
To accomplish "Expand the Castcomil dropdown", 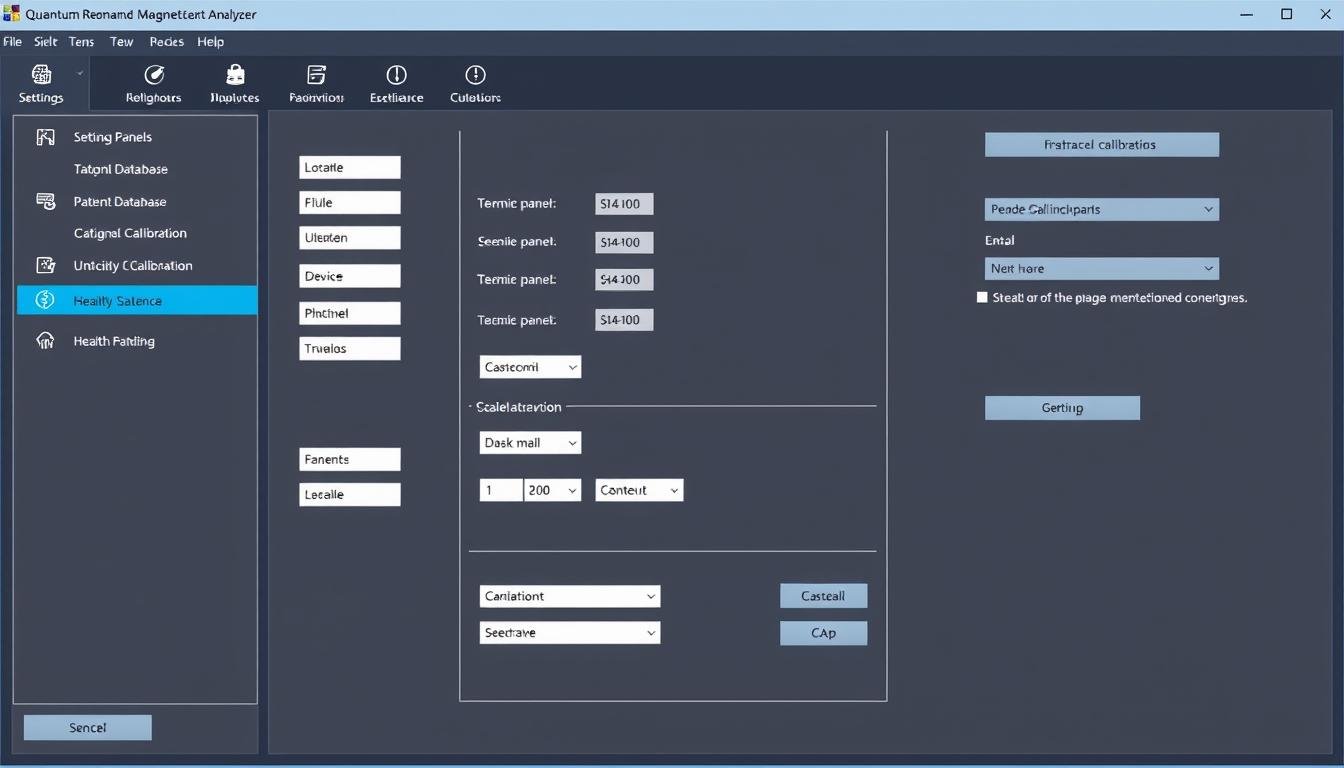I will pos(530,367).
